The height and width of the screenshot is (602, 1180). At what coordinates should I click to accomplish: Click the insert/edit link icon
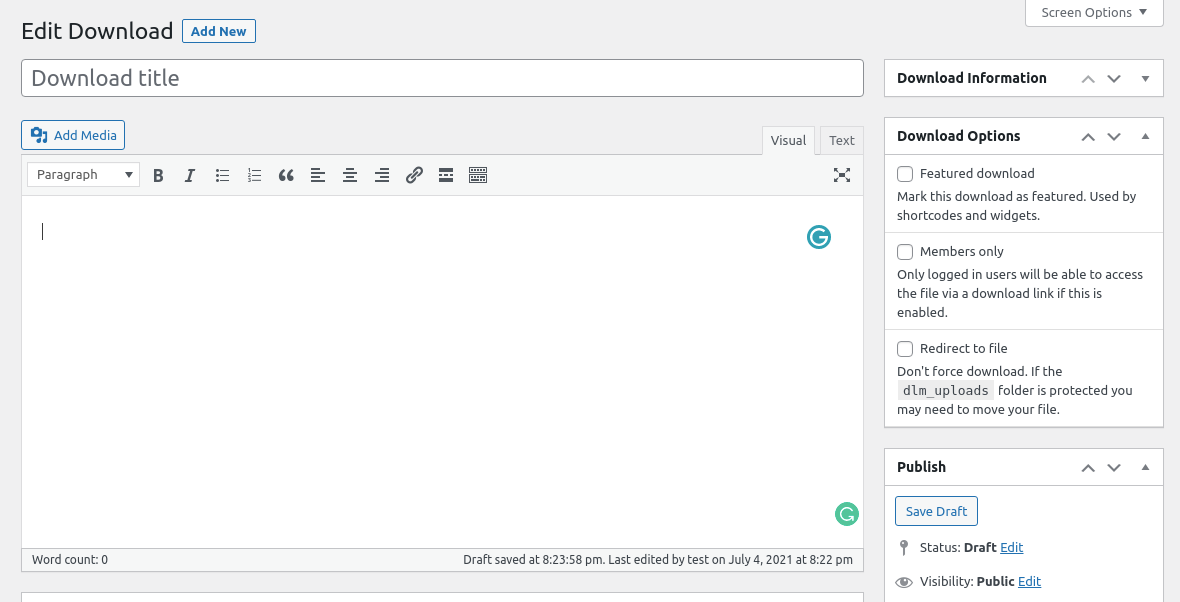[x=414, y=175]
